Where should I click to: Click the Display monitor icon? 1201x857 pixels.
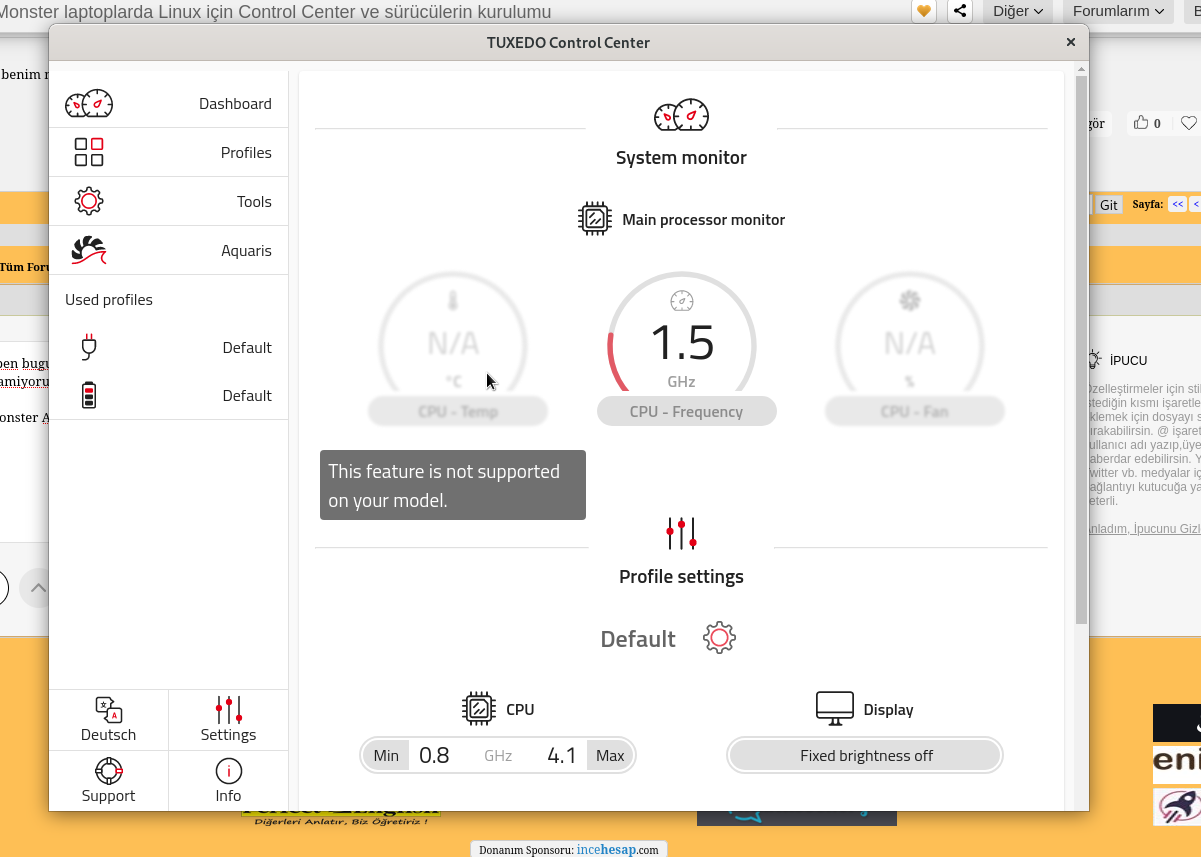[x=835, y=709]
